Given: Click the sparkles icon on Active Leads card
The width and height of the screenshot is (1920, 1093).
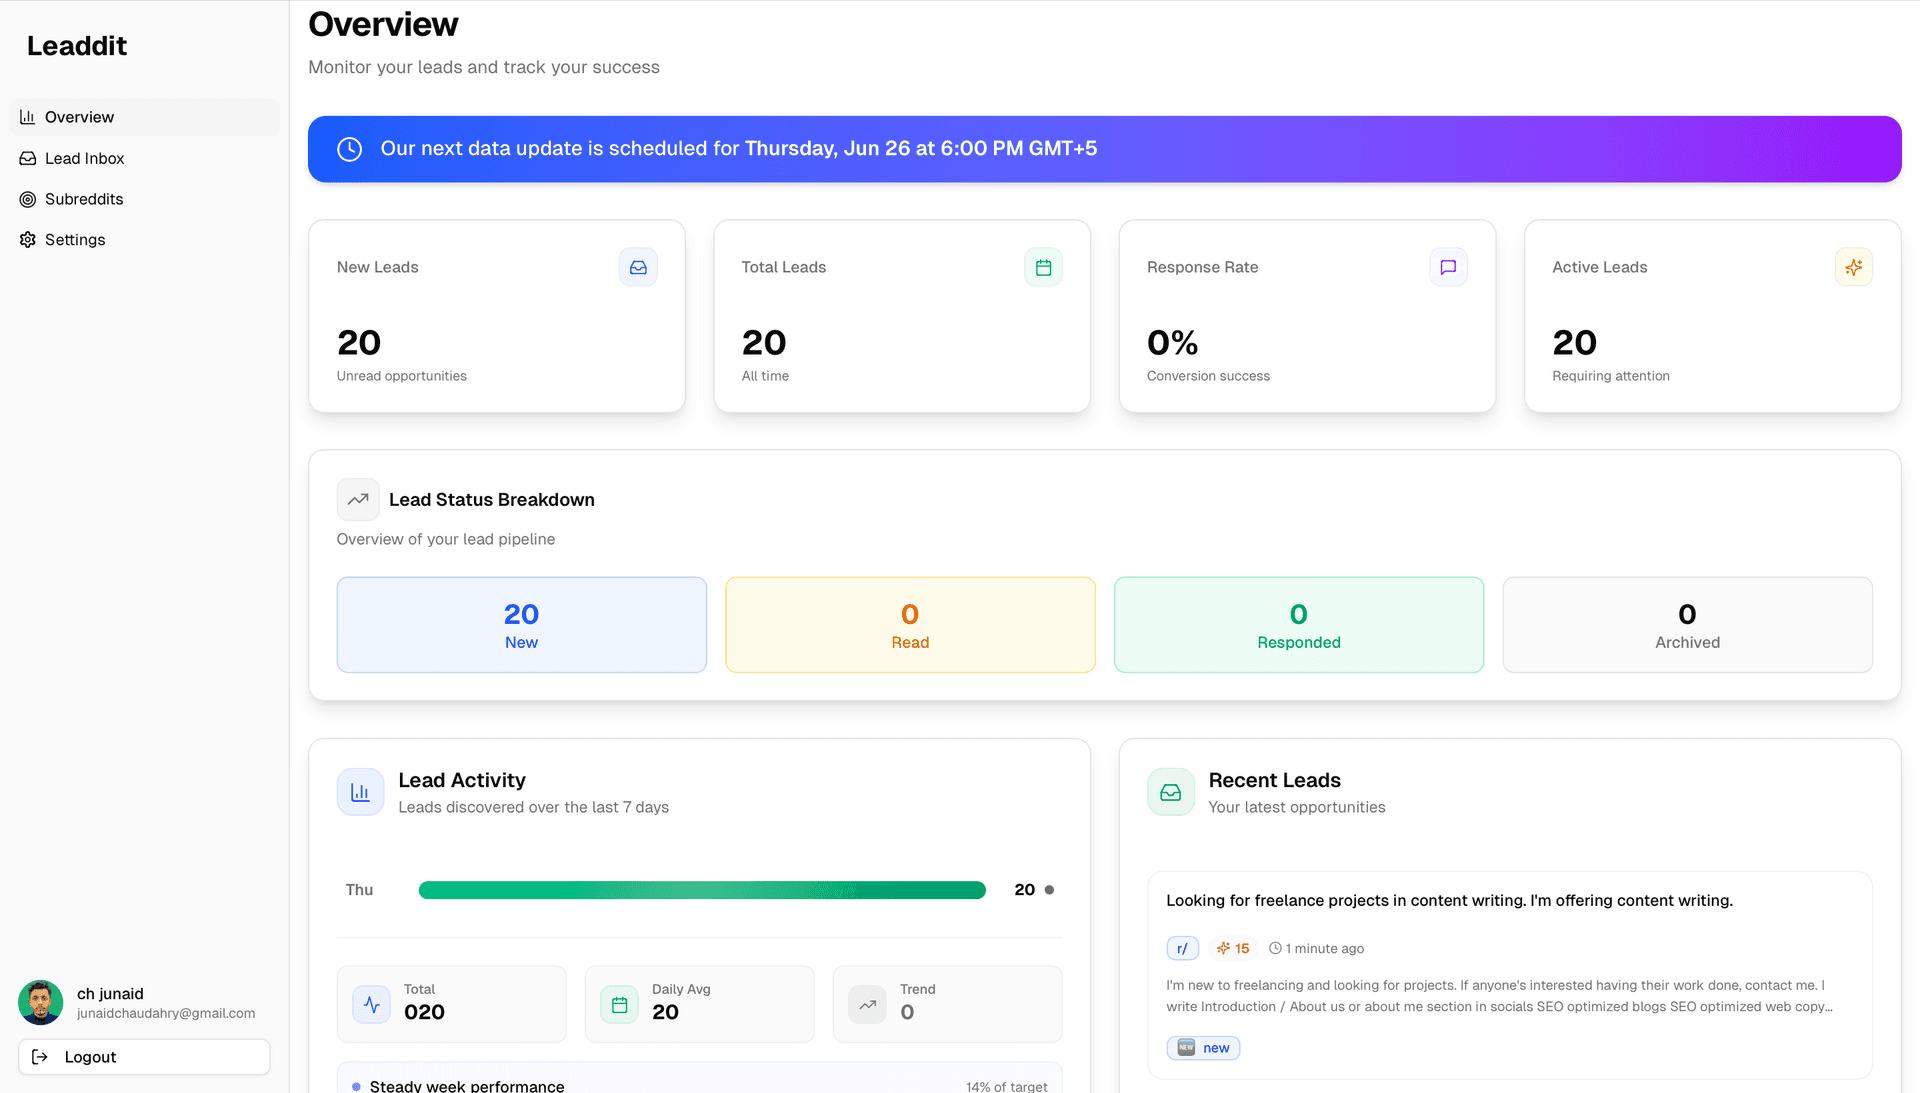Looking at the screenshot, I should 1854,267.
